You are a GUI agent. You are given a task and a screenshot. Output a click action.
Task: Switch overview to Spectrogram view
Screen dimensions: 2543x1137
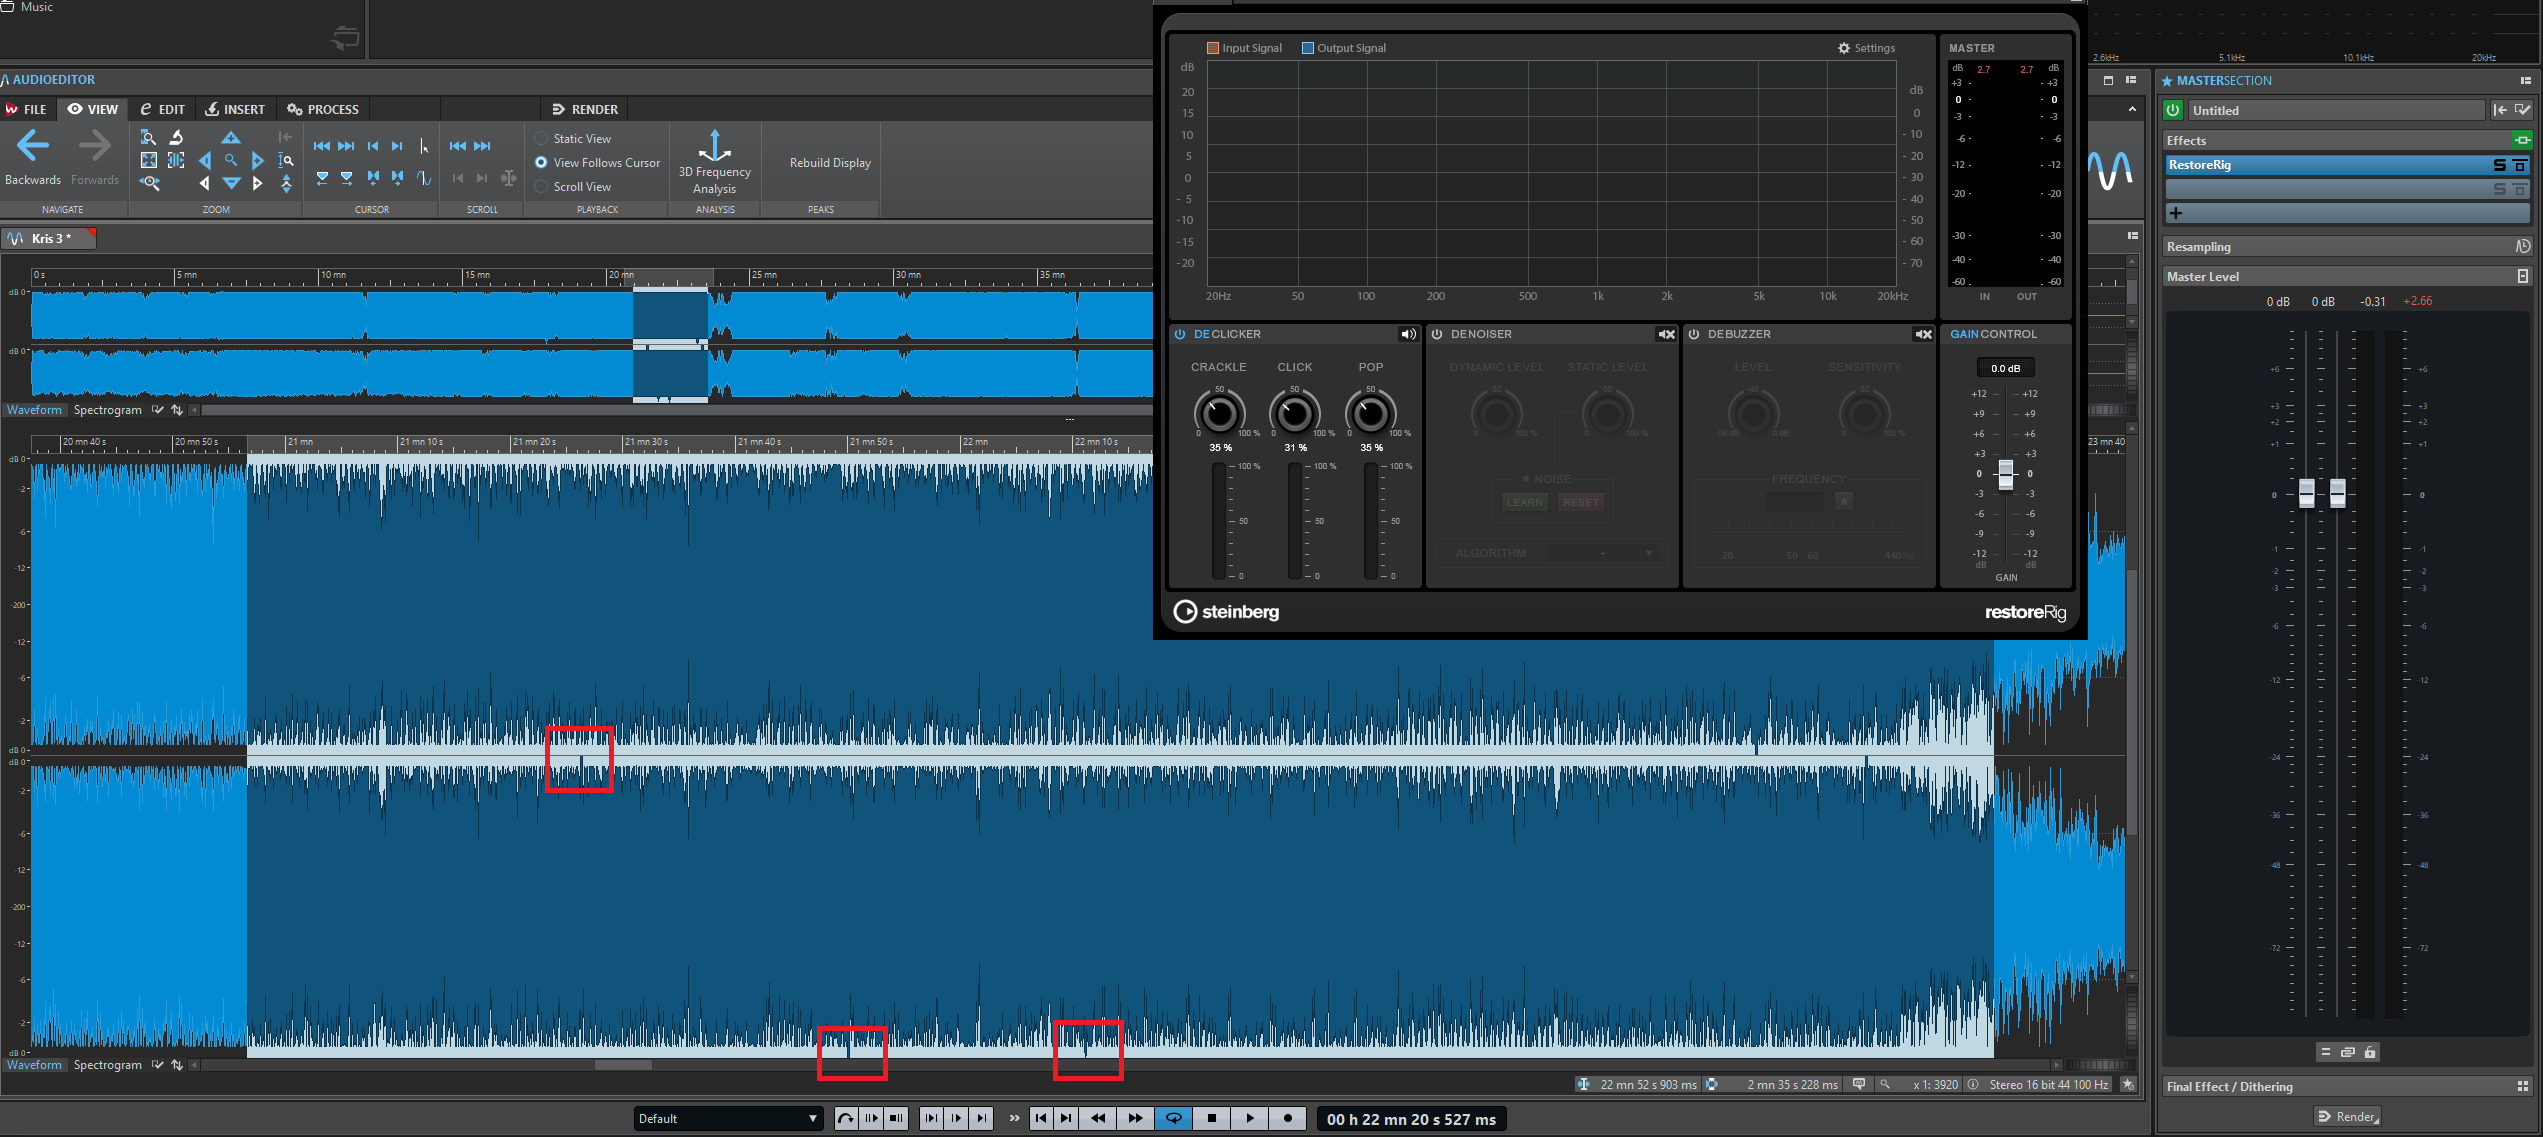pos(107,410)
